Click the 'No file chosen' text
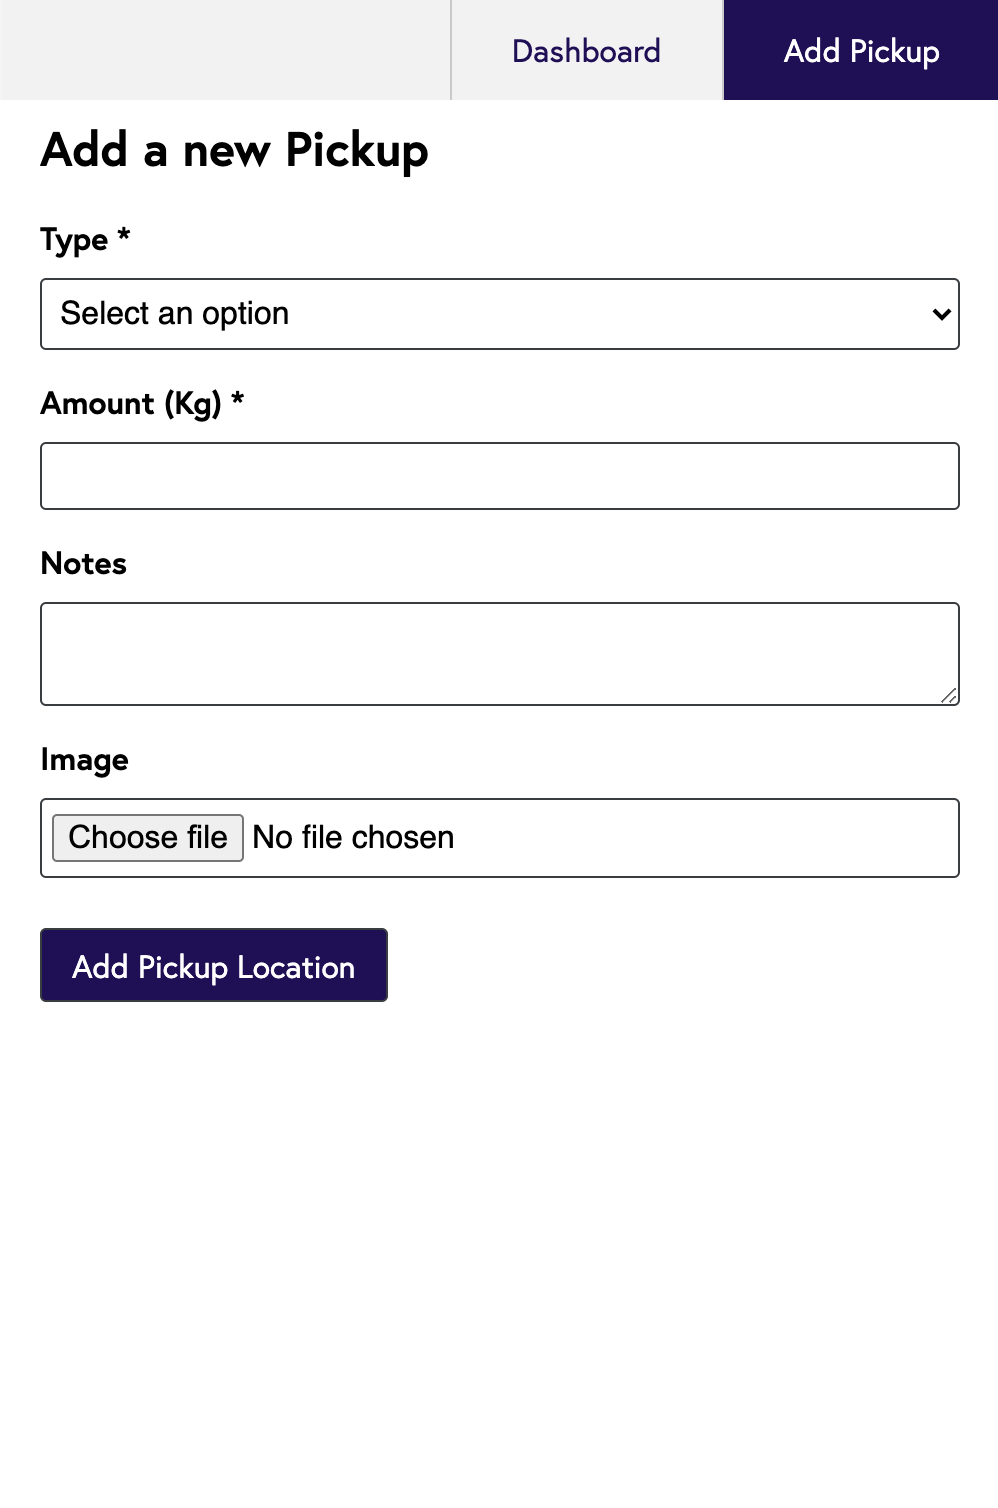 (x=353, y=837)
